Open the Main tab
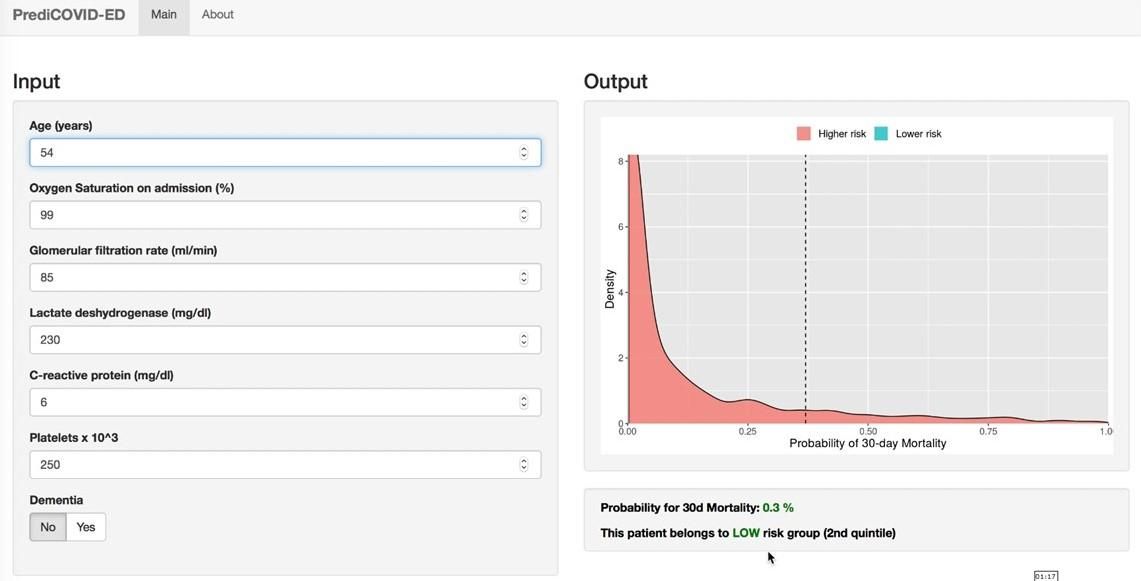Image resolution: width=1141 pixels, height=581 pixels. [164, 15]
